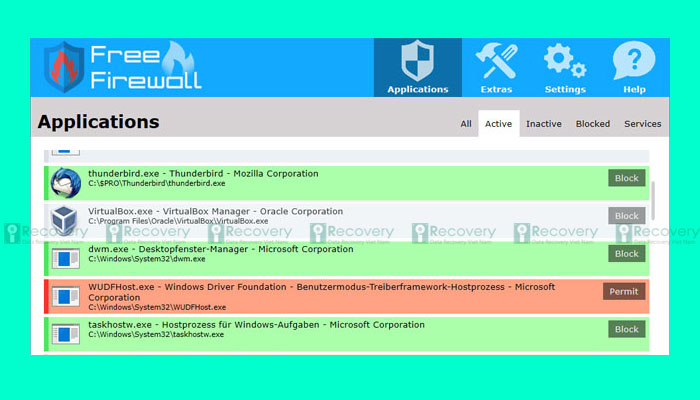Select the thunderbird.exe Mozilla Corporation row title
The height and width of the screenshot is (400, 700).
point(203,174)
